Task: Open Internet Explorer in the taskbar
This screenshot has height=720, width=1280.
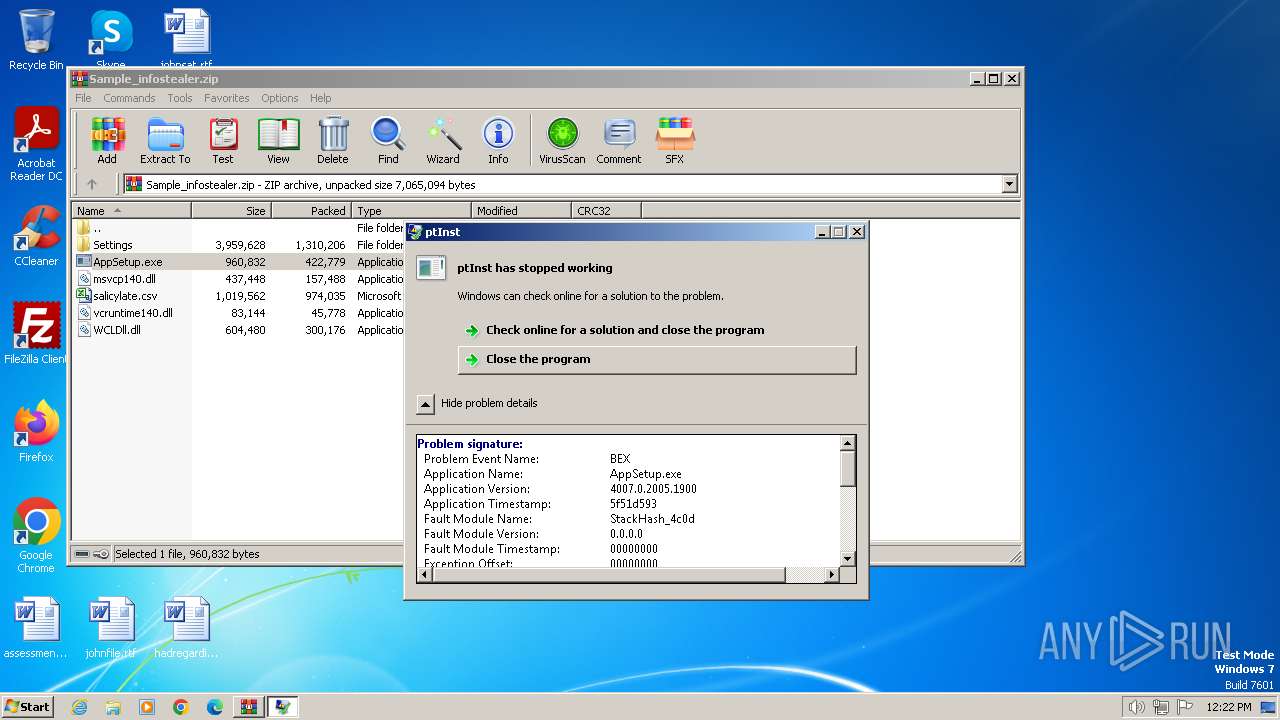Action: pos(79,707)
